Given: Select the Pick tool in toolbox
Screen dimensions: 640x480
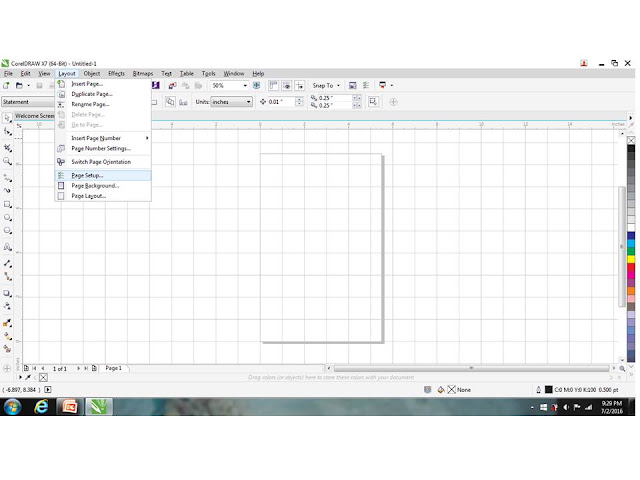Looking at the screenshot, I should (7, 118).
